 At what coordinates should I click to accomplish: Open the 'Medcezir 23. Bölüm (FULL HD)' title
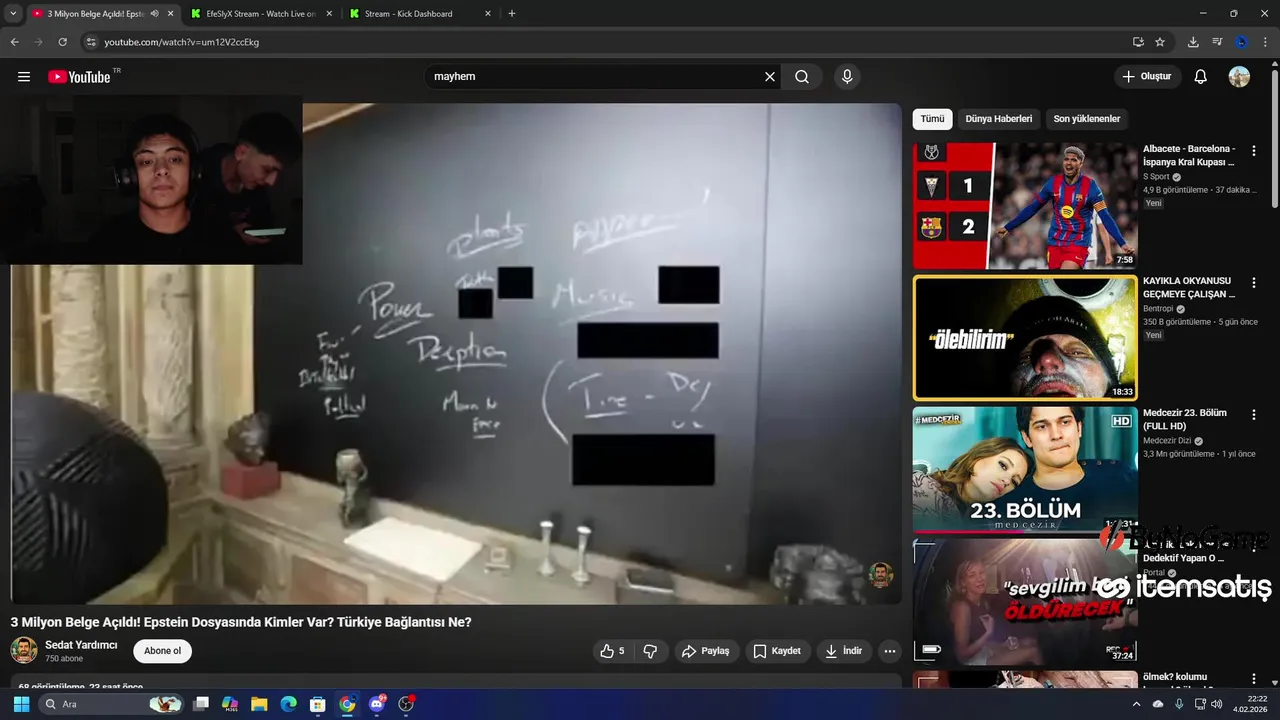click(x=1185, y=420)
